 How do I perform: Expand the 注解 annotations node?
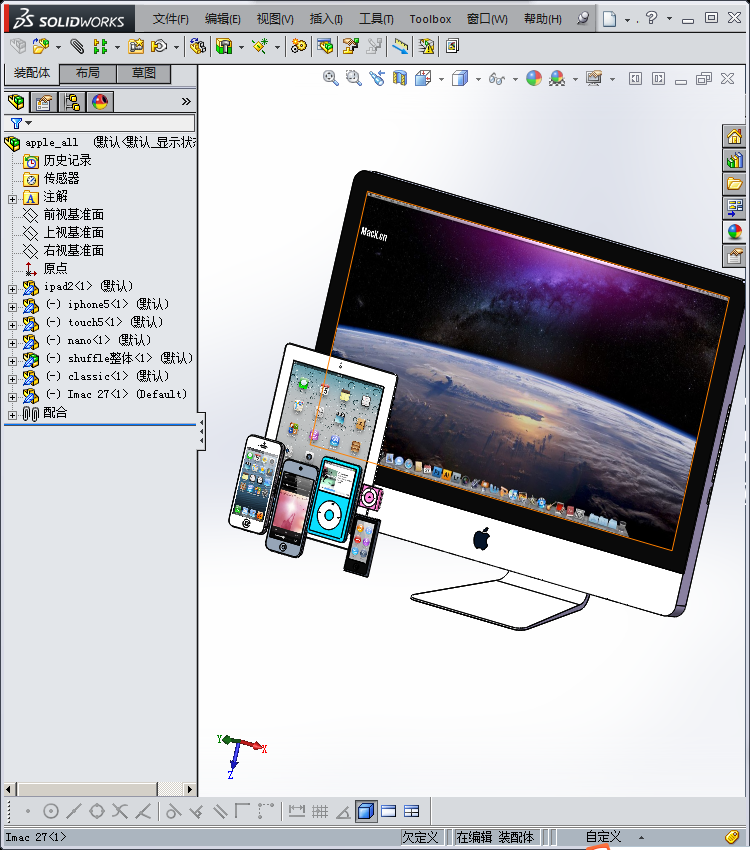[12, 199]
